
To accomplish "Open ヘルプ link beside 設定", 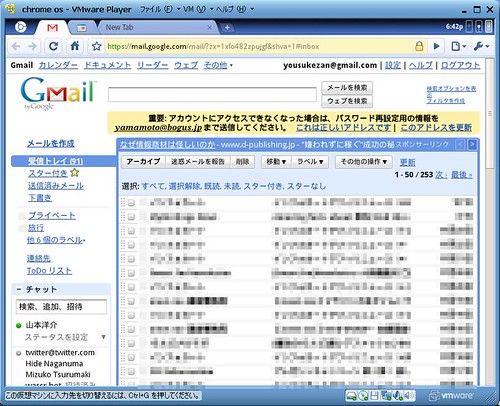I will click(x=421, y=65).
